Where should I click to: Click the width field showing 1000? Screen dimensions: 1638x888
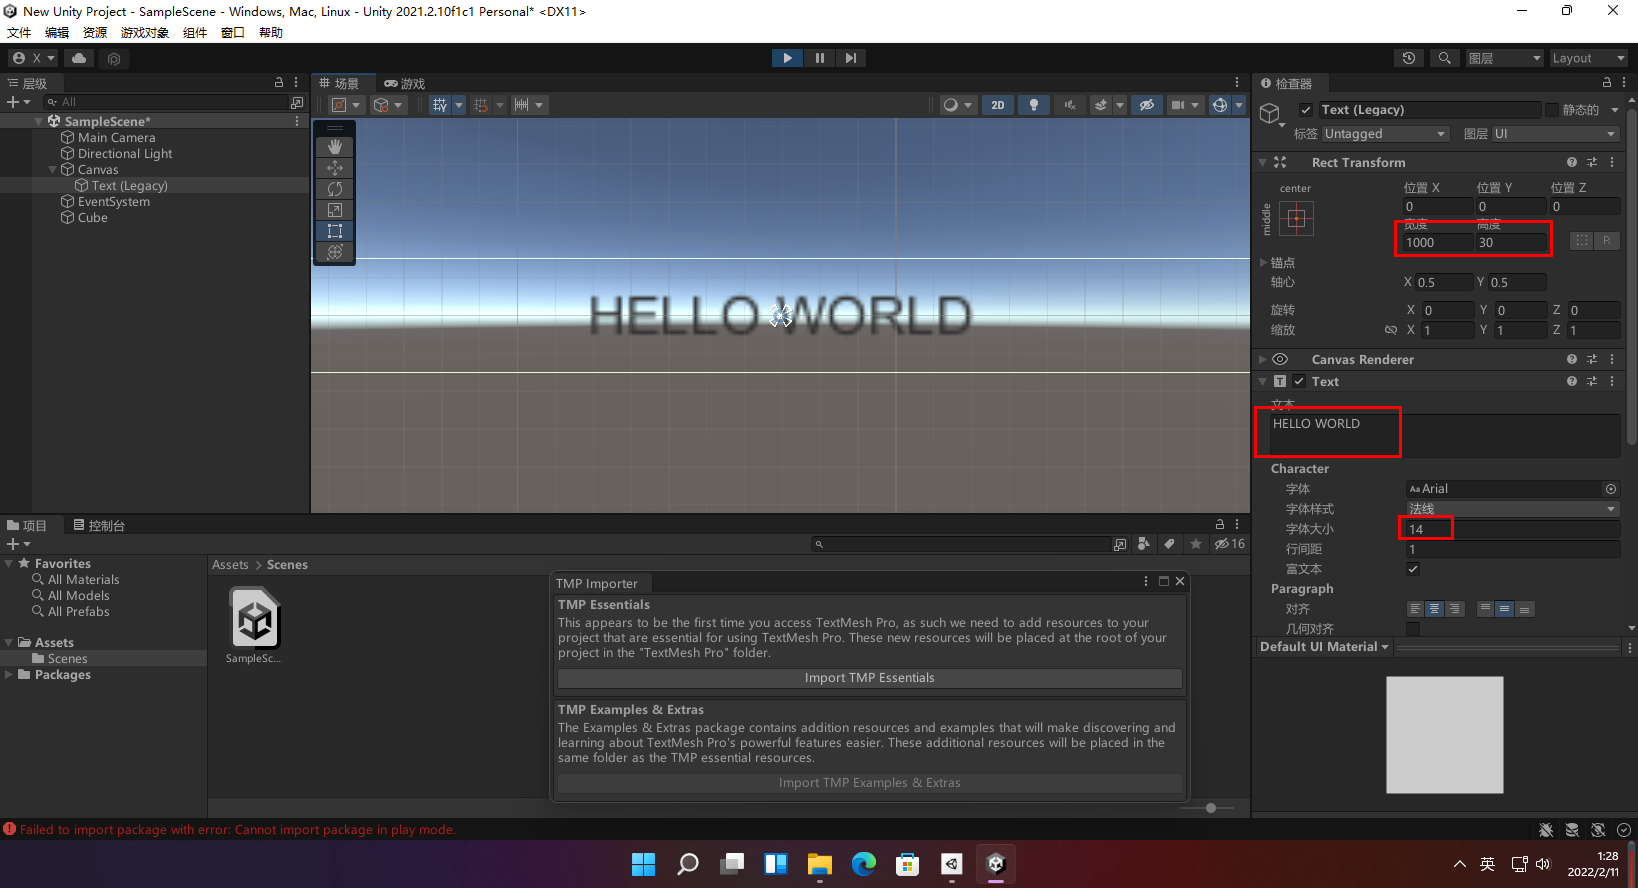[x=1436, y=243]
